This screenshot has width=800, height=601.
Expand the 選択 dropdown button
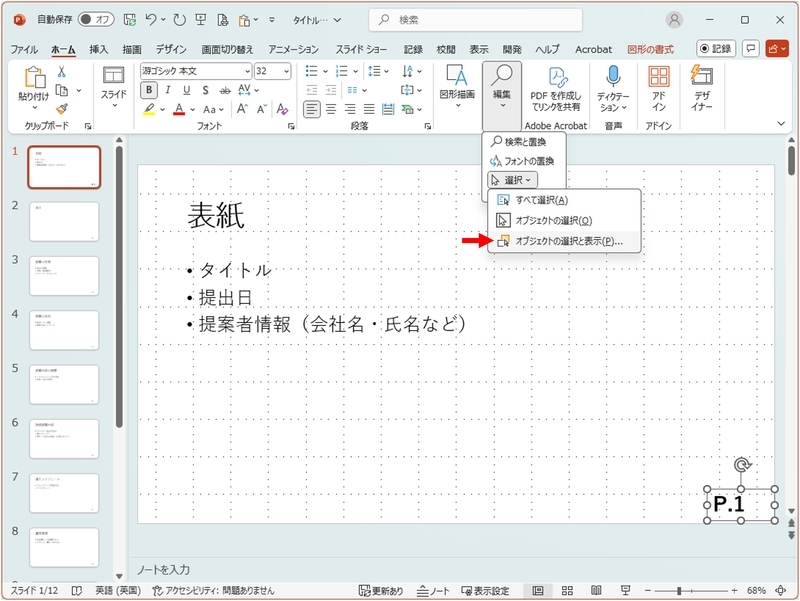click(512, 180)
